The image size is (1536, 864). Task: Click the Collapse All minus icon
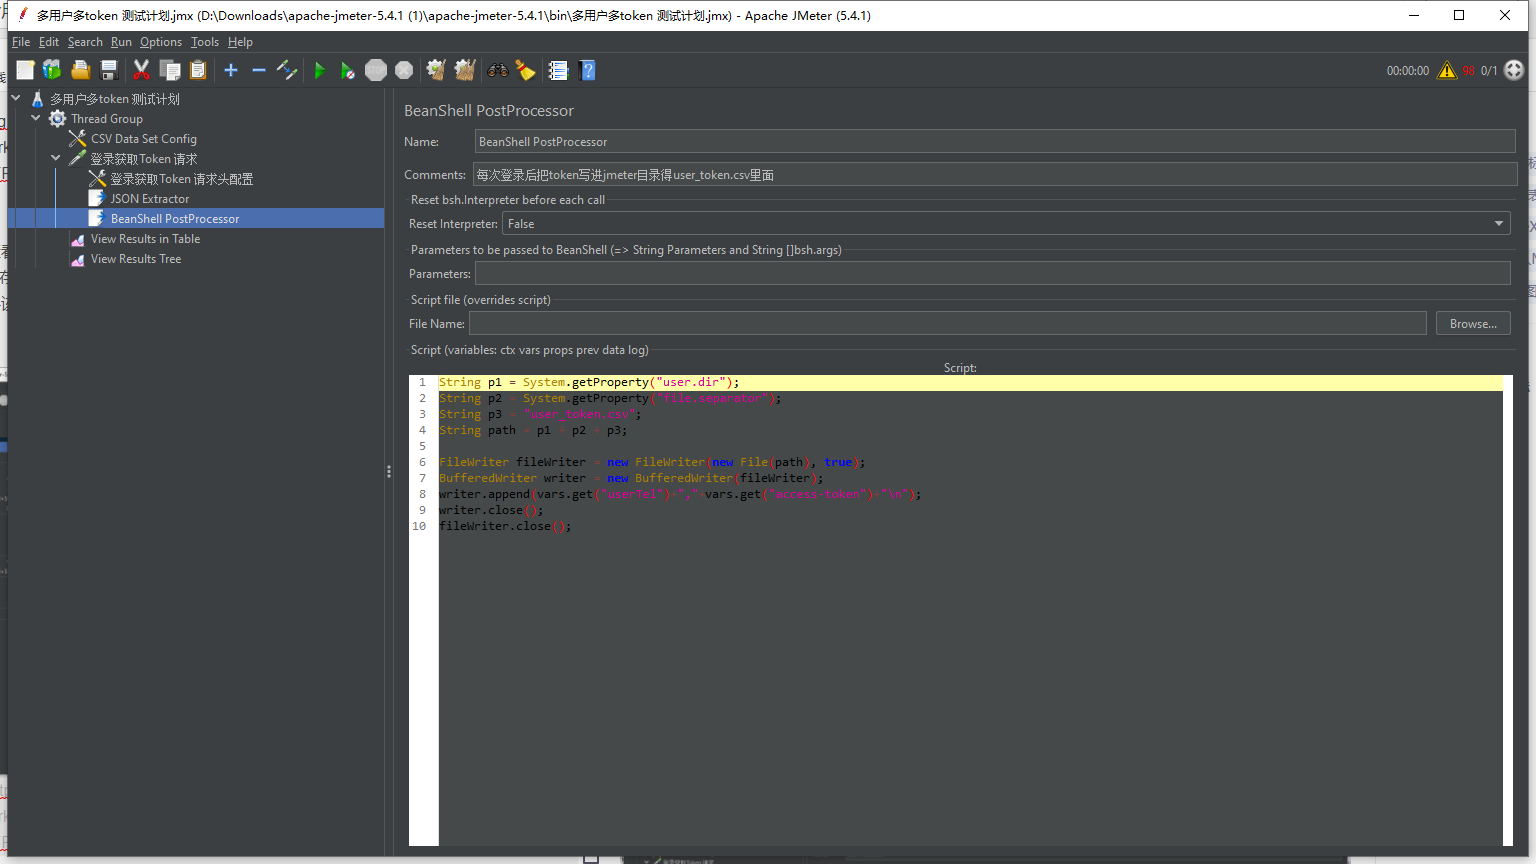pos(259,70)
